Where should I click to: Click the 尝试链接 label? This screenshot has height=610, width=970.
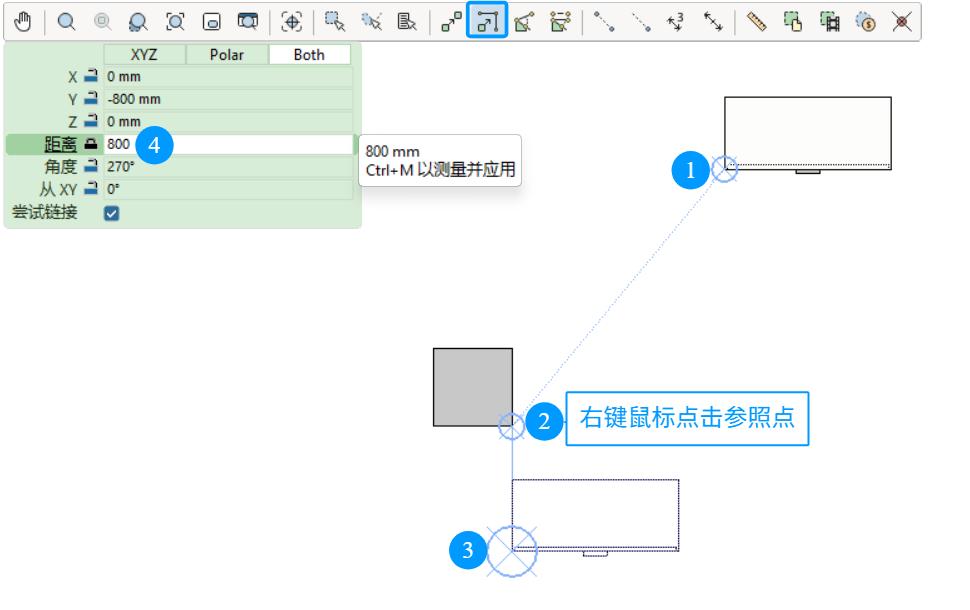pyautogui.click(x=45, y=212)
